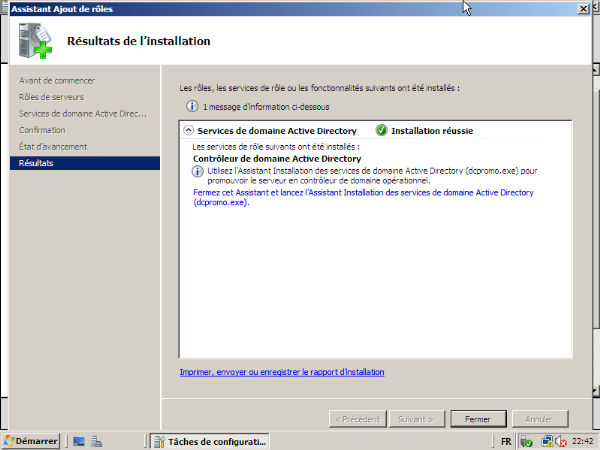600x450 pixels.
Task: Select 'Avant de commencer' step in sidebar
Action: point(57,81)
